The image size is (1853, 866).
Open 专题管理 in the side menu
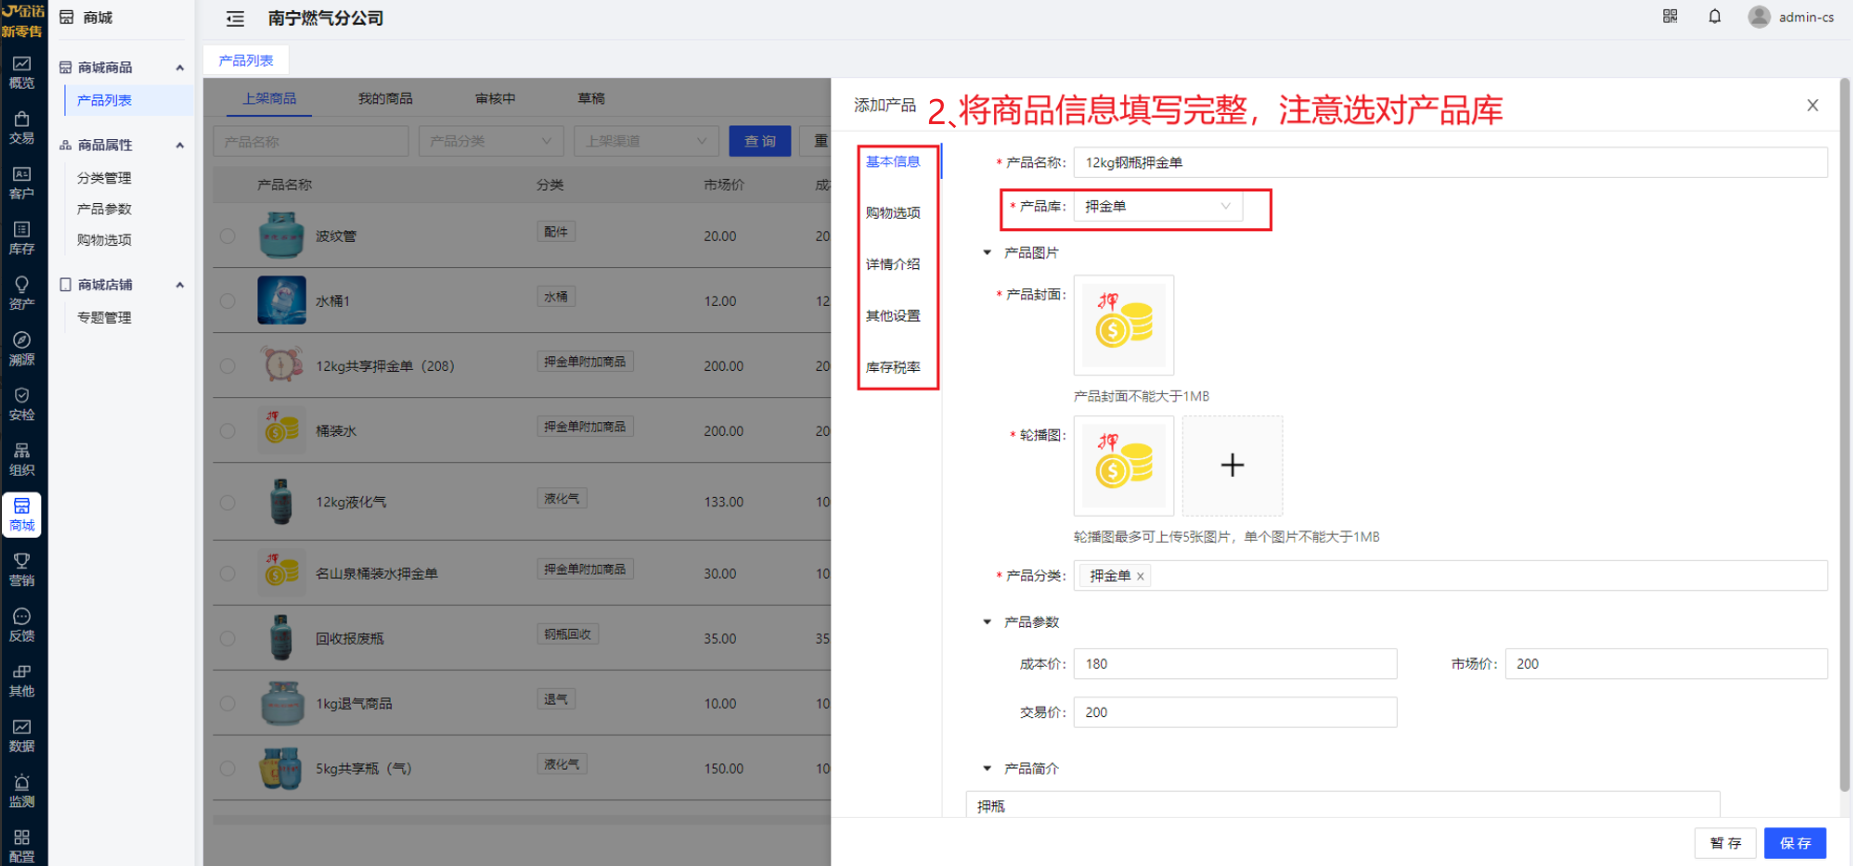click(104, 318)
